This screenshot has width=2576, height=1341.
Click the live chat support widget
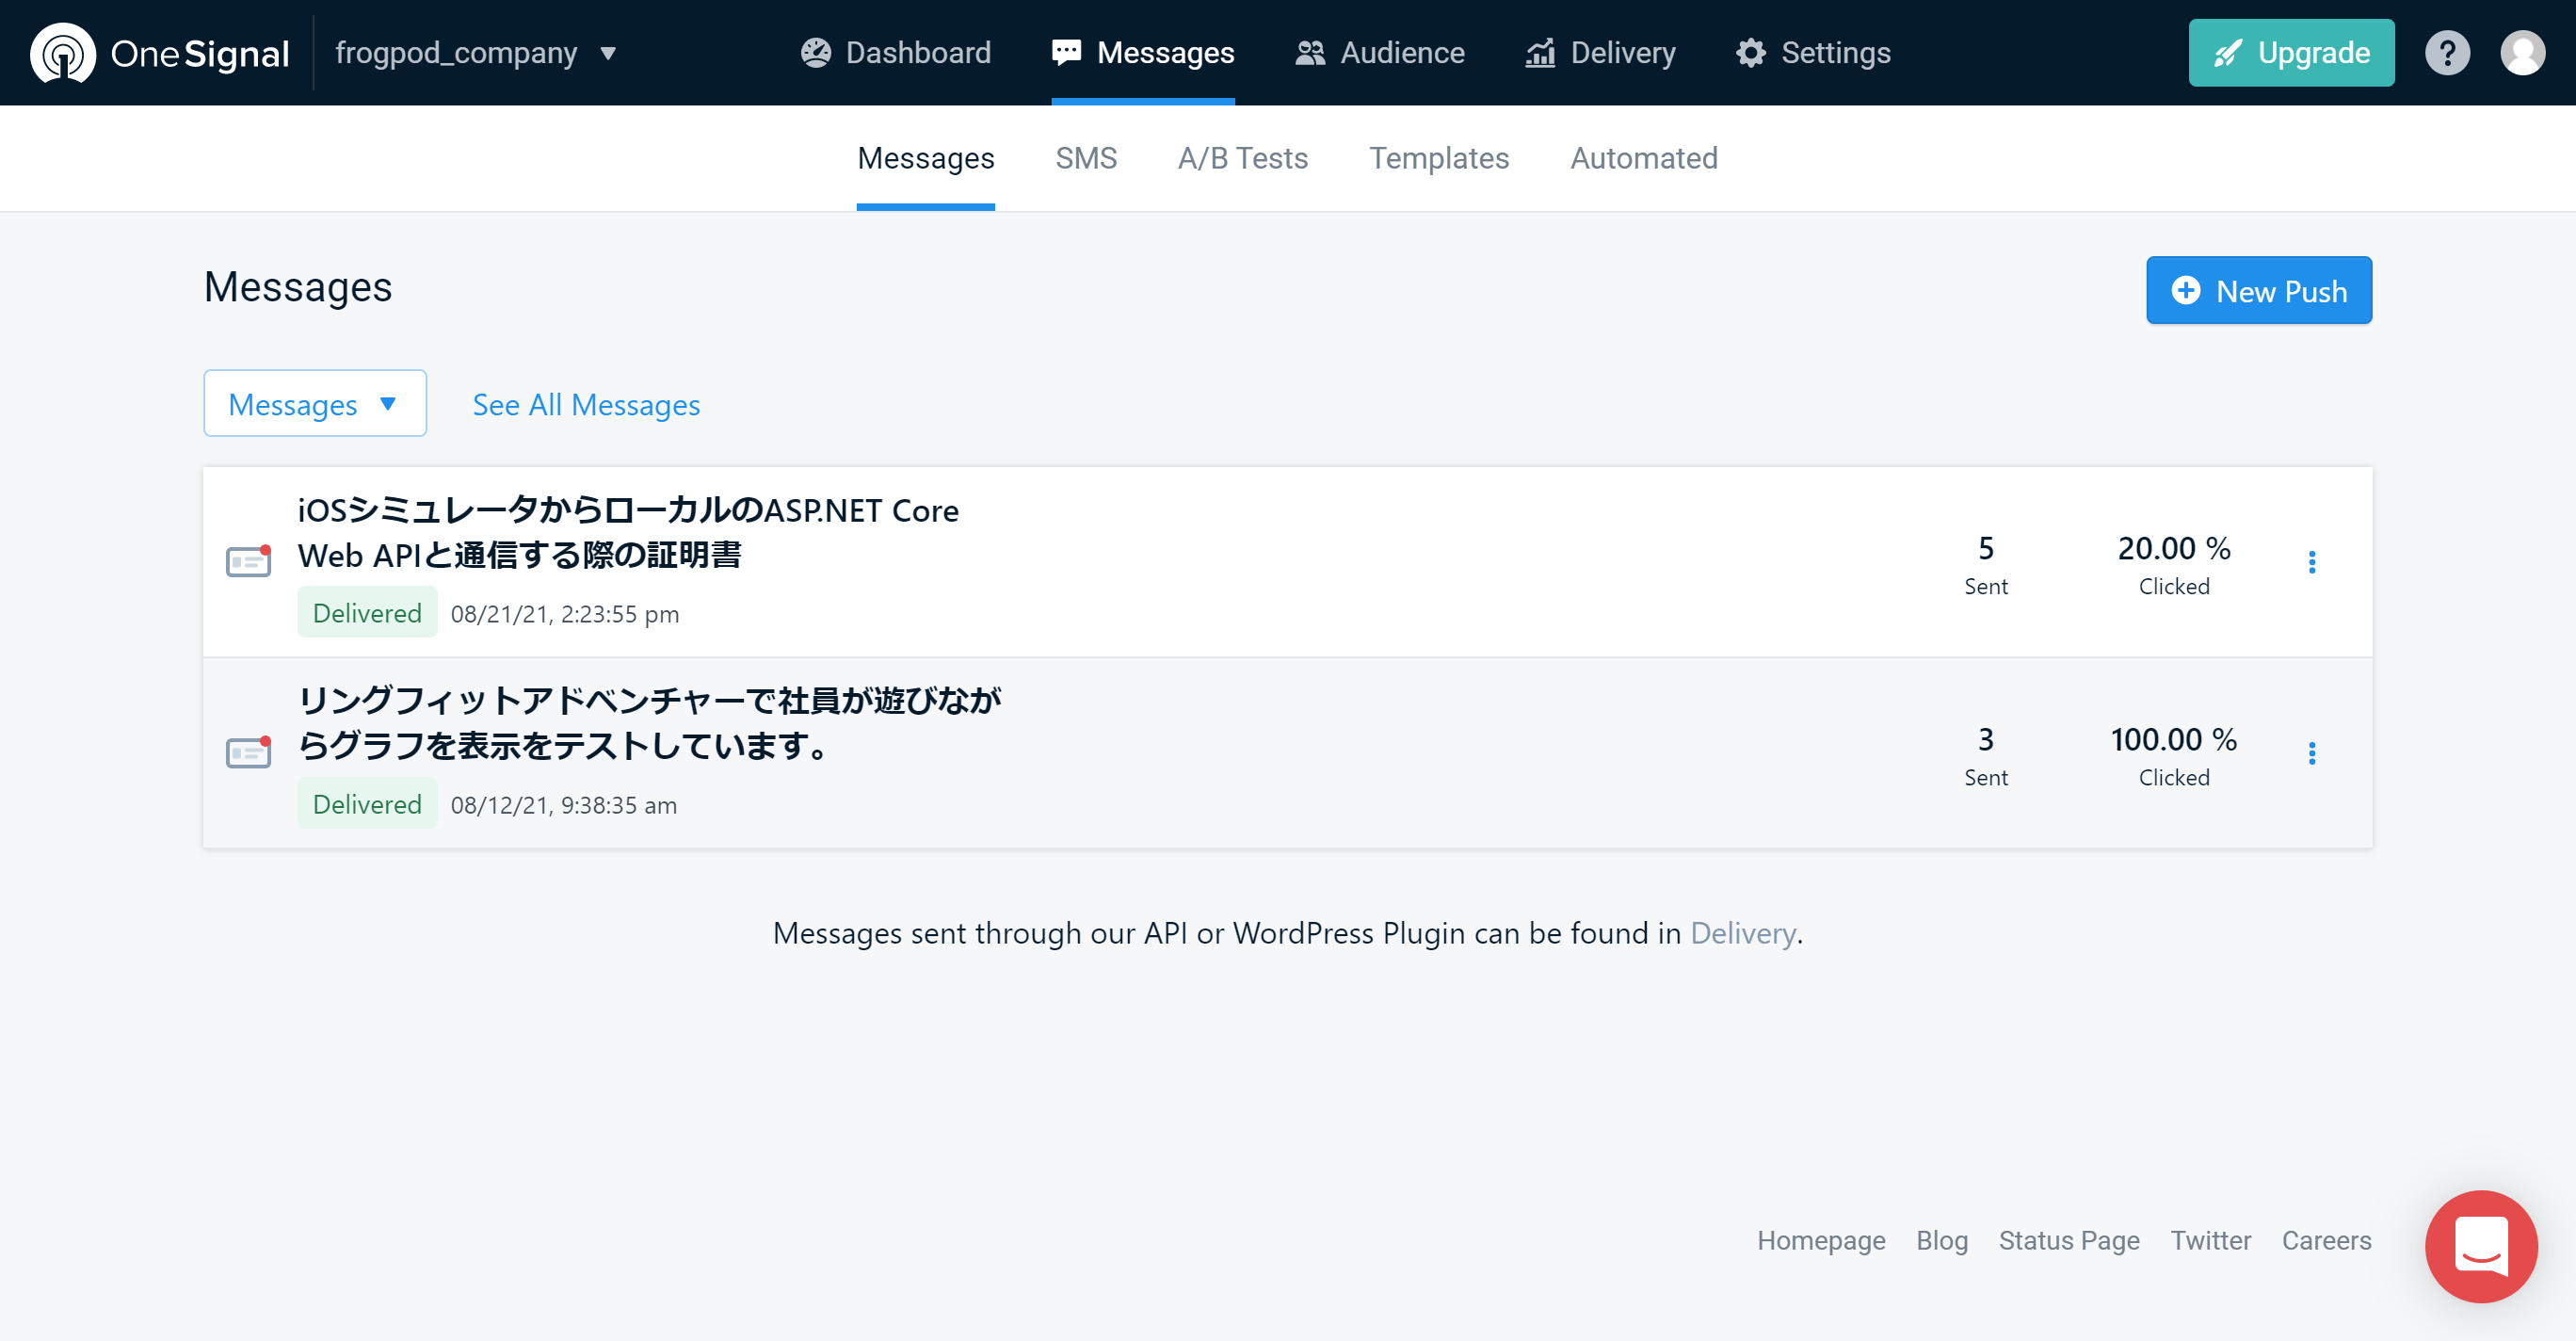point(2482,1247)
